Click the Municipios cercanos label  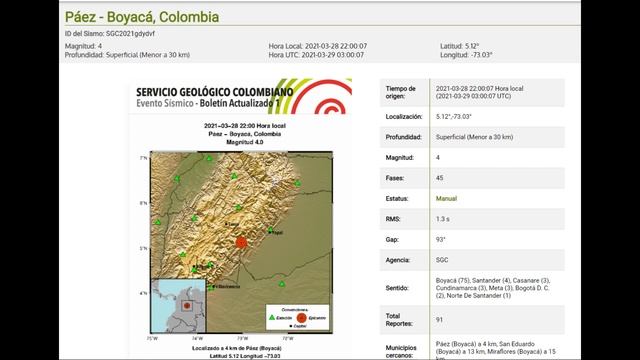pos(401,352)
